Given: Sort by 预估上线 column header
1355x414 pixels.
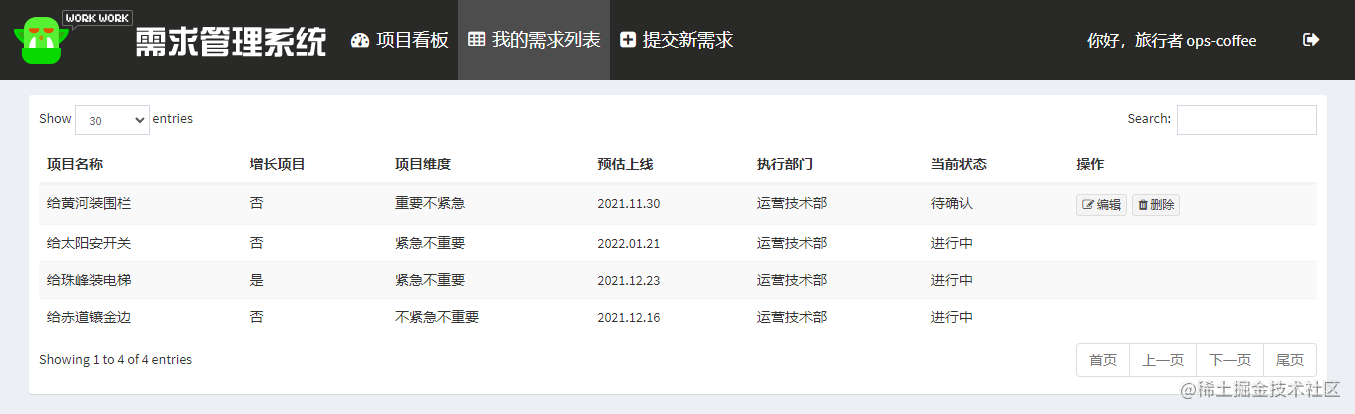Looking at the screenshot, I should 625,164.
